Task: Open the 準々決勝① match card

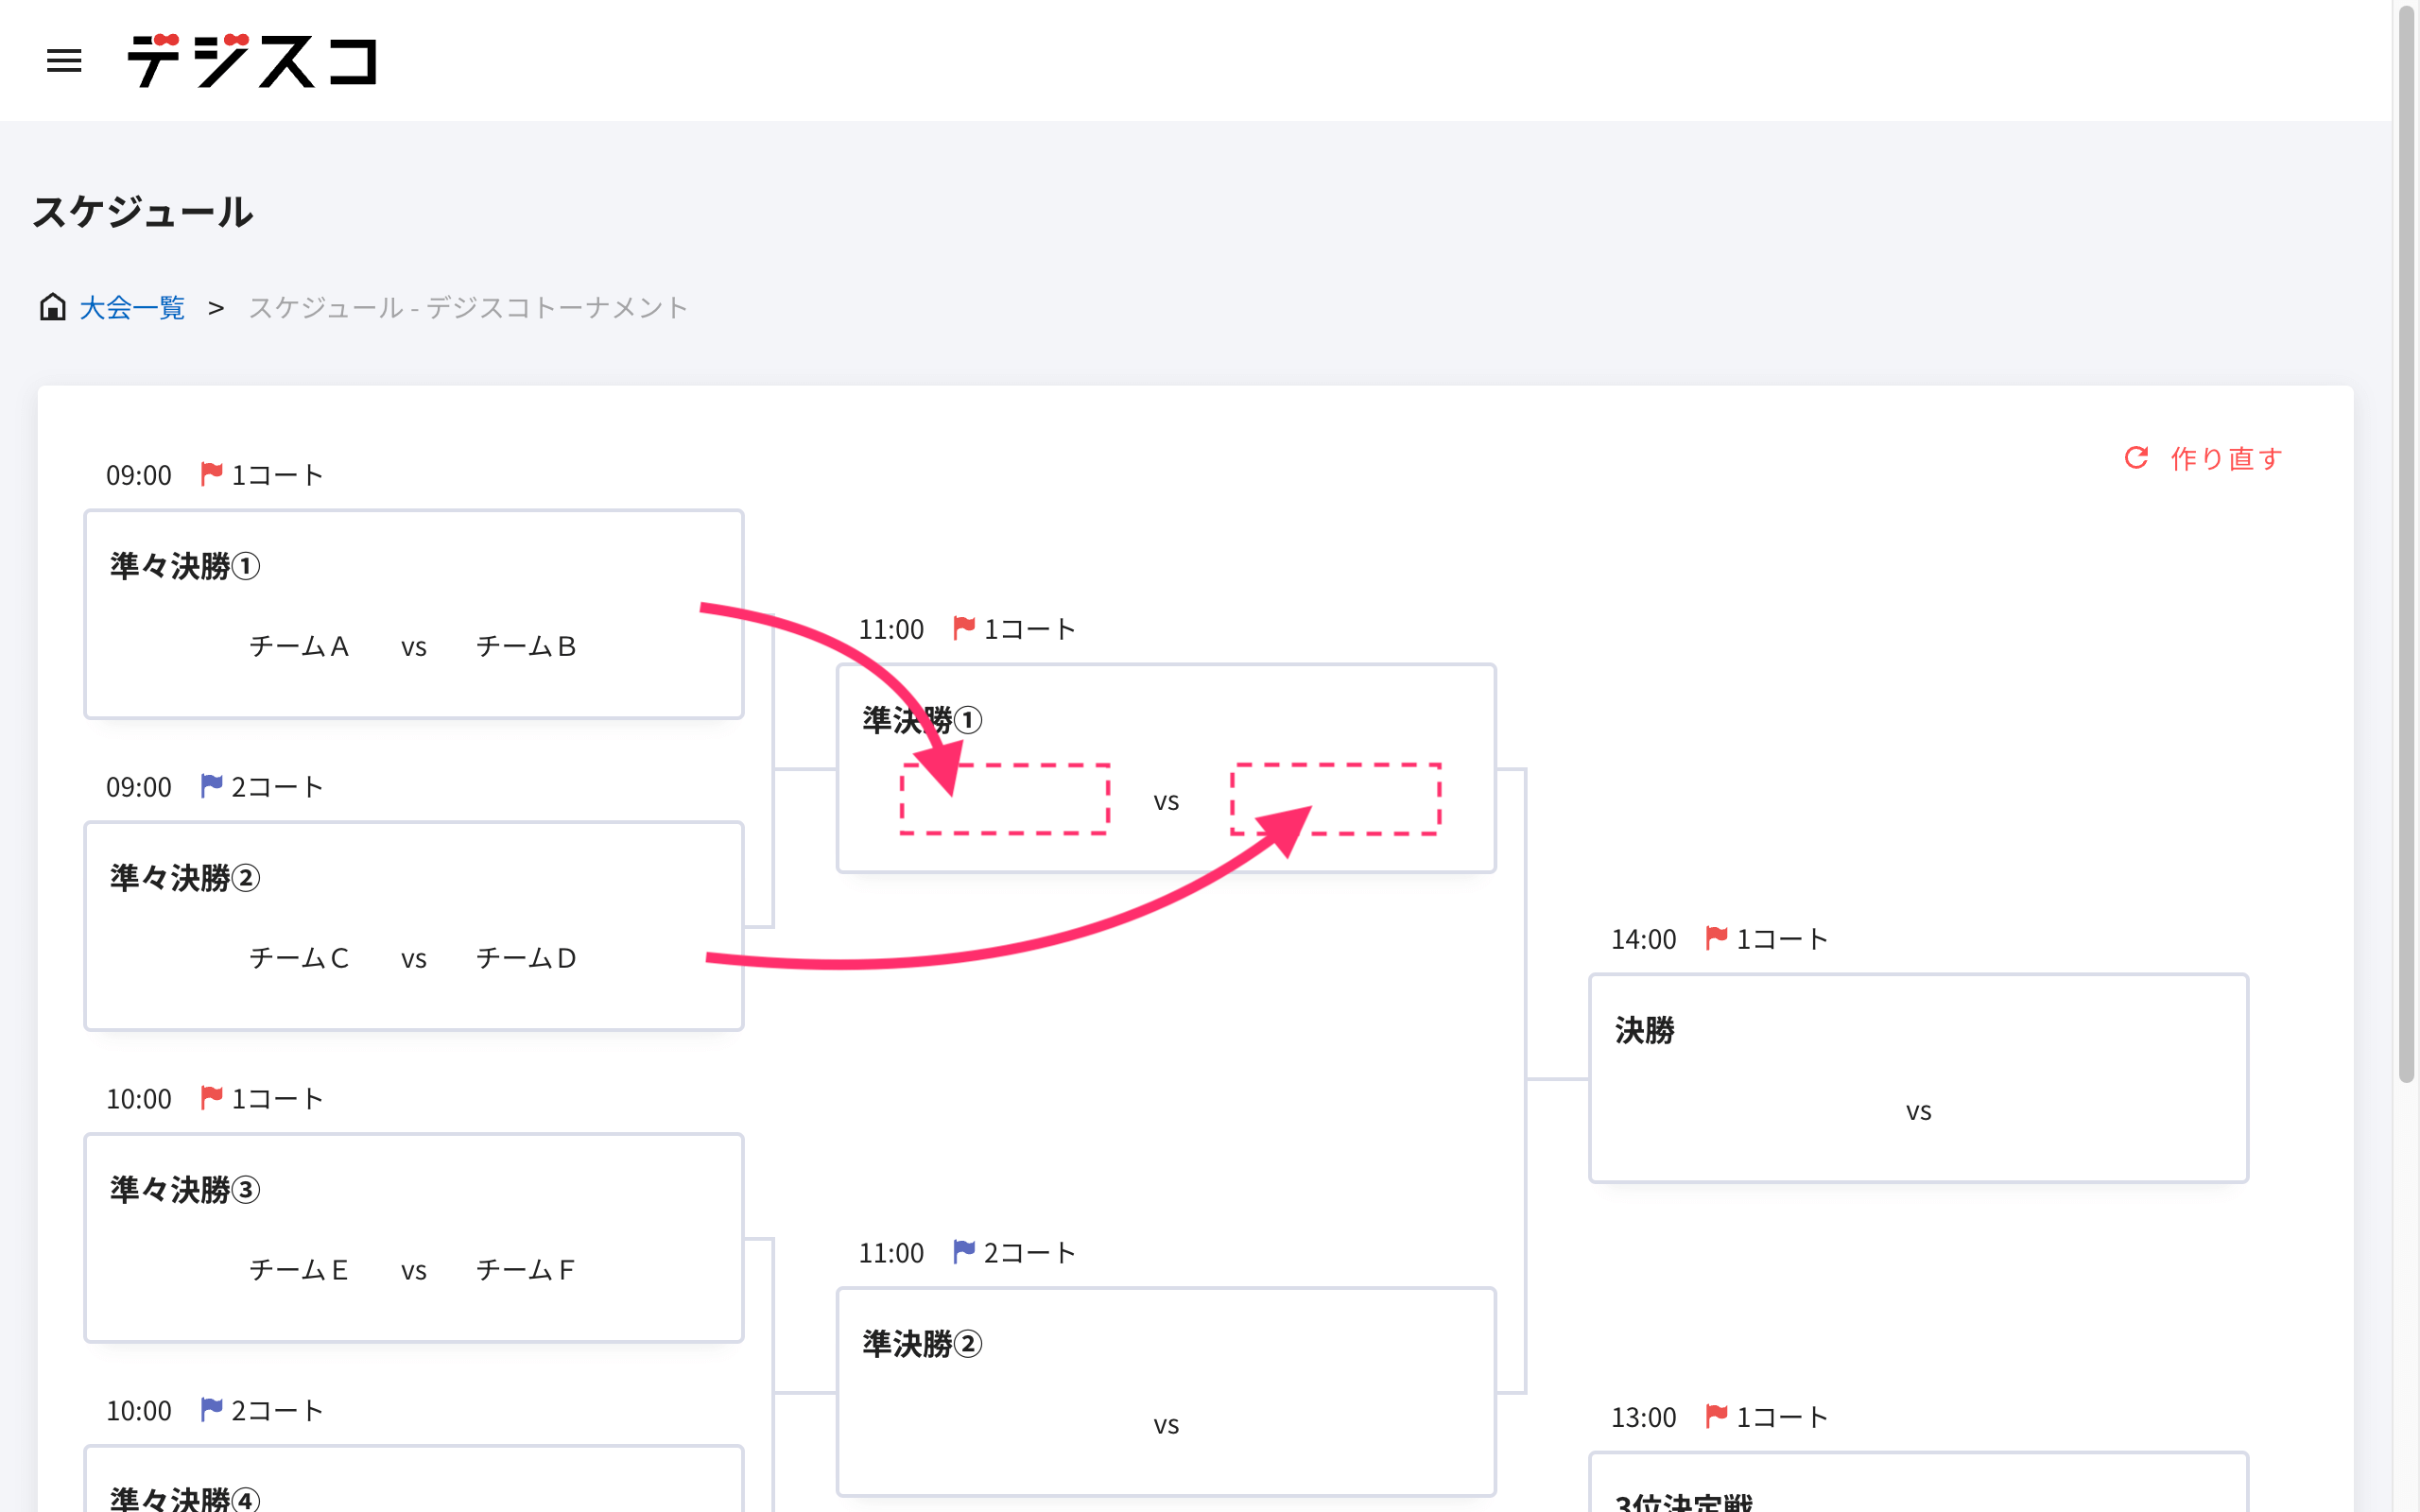Action: pos(414,614)
